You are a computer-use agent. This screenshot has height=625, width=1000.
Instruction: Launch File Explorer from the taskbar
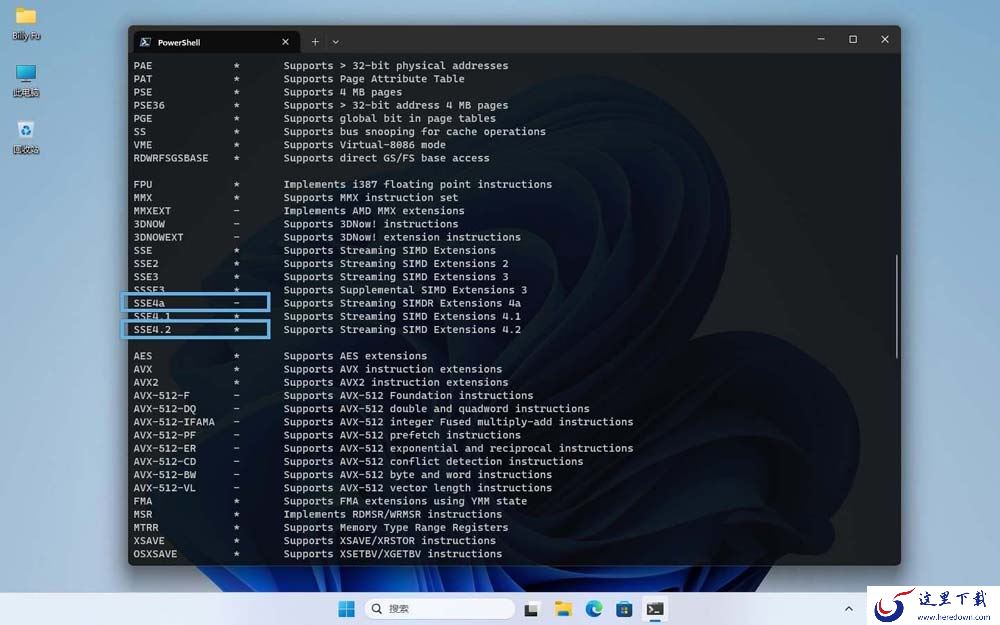(562, 609)
